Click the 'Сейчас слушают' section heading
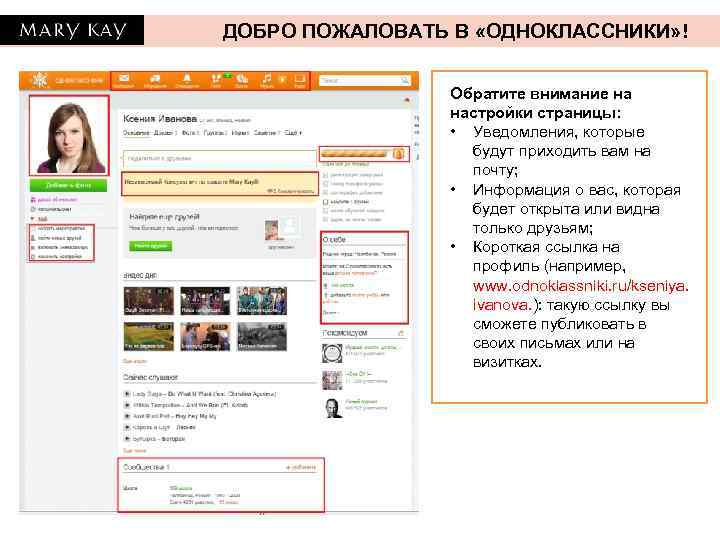The width and height of the screenshot is (720, 540). click(x=150, y=377)
